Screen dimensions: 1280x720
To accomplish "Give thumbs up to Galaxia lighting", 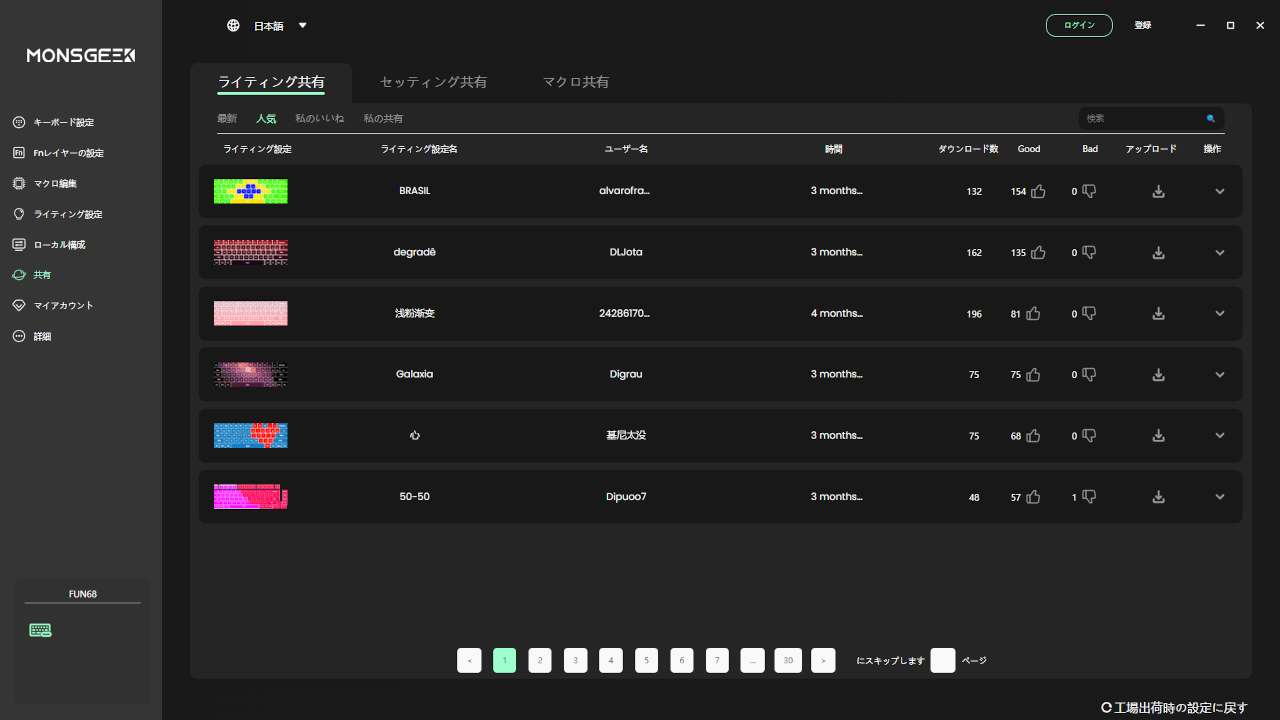I will pyautogui.click(x=1033, y=375).
